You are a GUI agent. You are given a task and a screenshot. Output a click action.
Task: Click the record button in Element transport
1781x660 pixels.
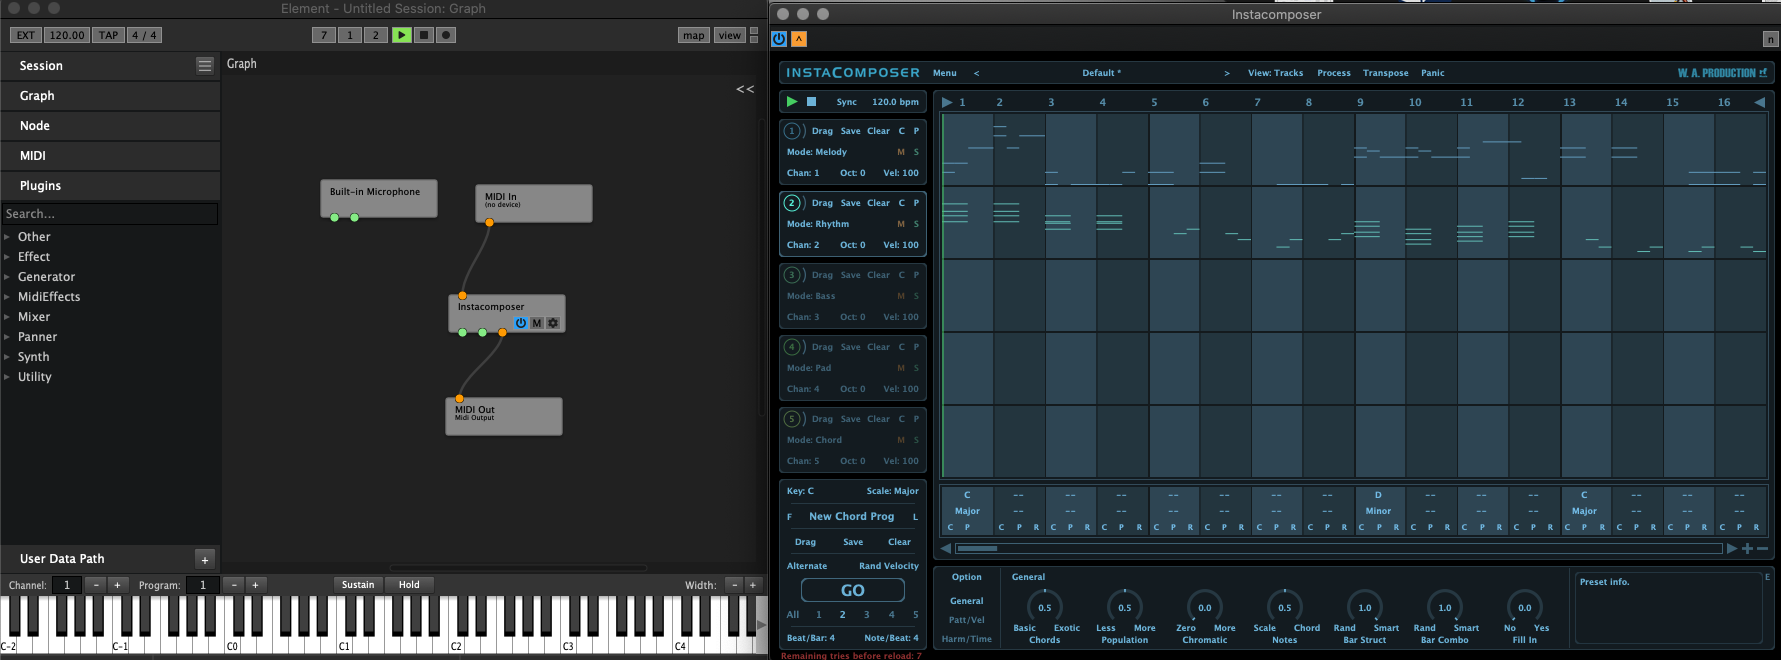(446, 35)
